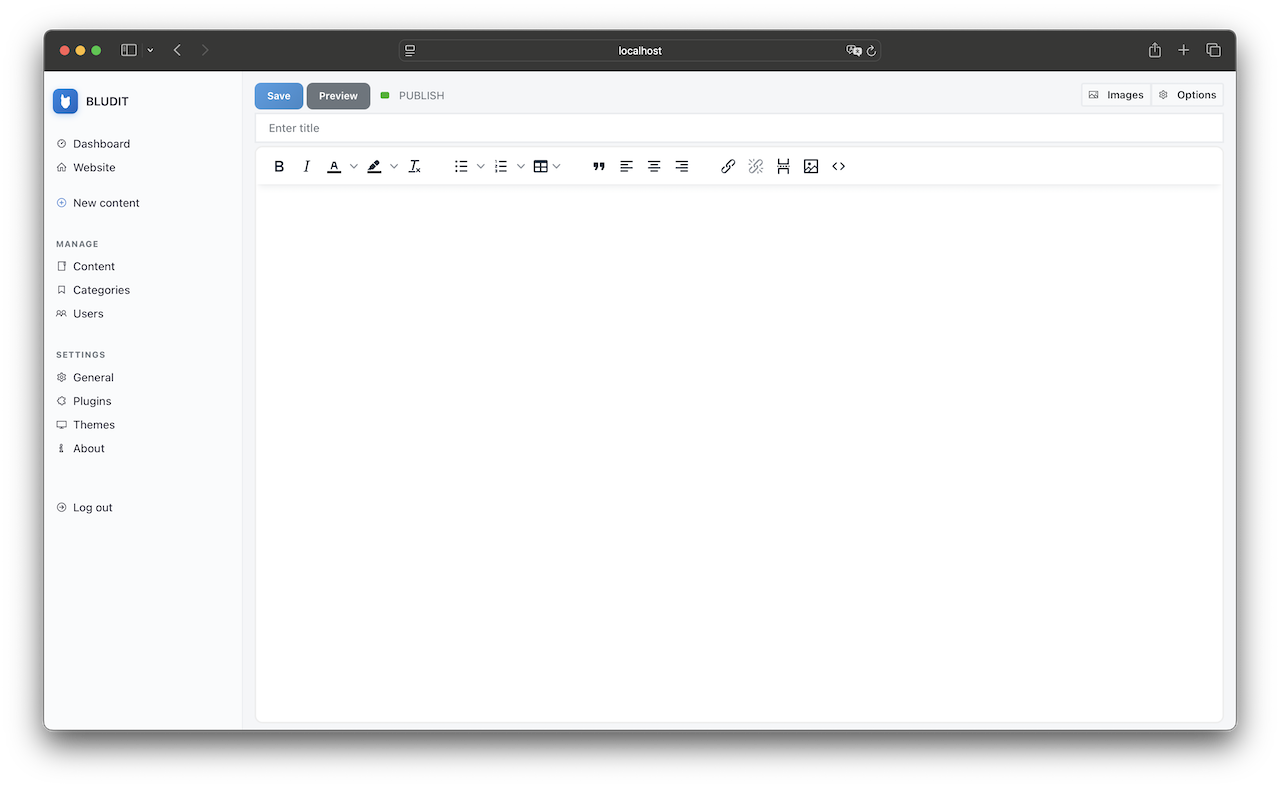Image resolution: width=1280 pixels, height=788 pixels.
Task: Open the bullet list style dropdown
Action: pos(480,166)
